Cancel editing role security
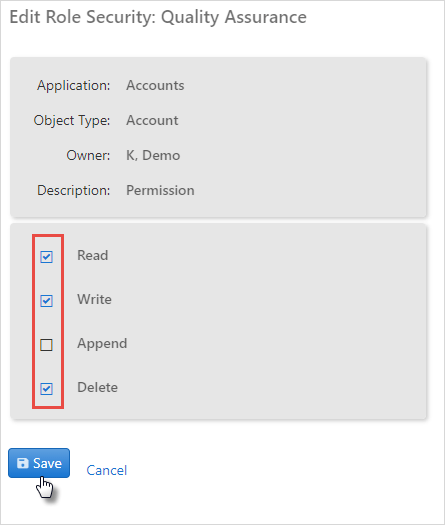The width and height of the screenshot is (445, 525). pos(107,470)
